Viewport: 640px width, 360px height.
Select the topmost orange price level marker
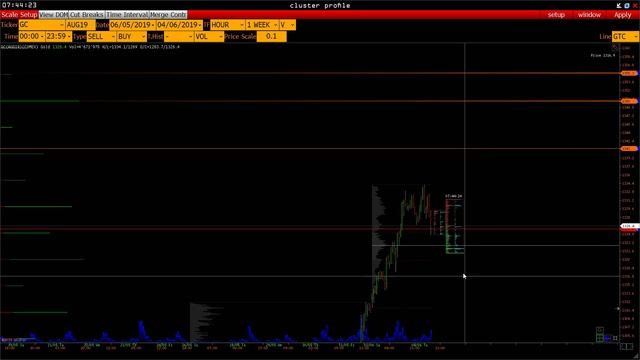629,73
